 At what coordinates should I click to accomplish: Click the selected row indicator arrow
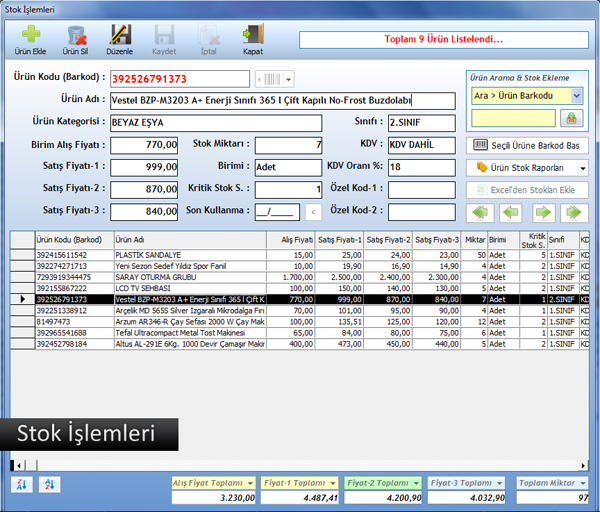pyautogui.click(x=23, y=299)
